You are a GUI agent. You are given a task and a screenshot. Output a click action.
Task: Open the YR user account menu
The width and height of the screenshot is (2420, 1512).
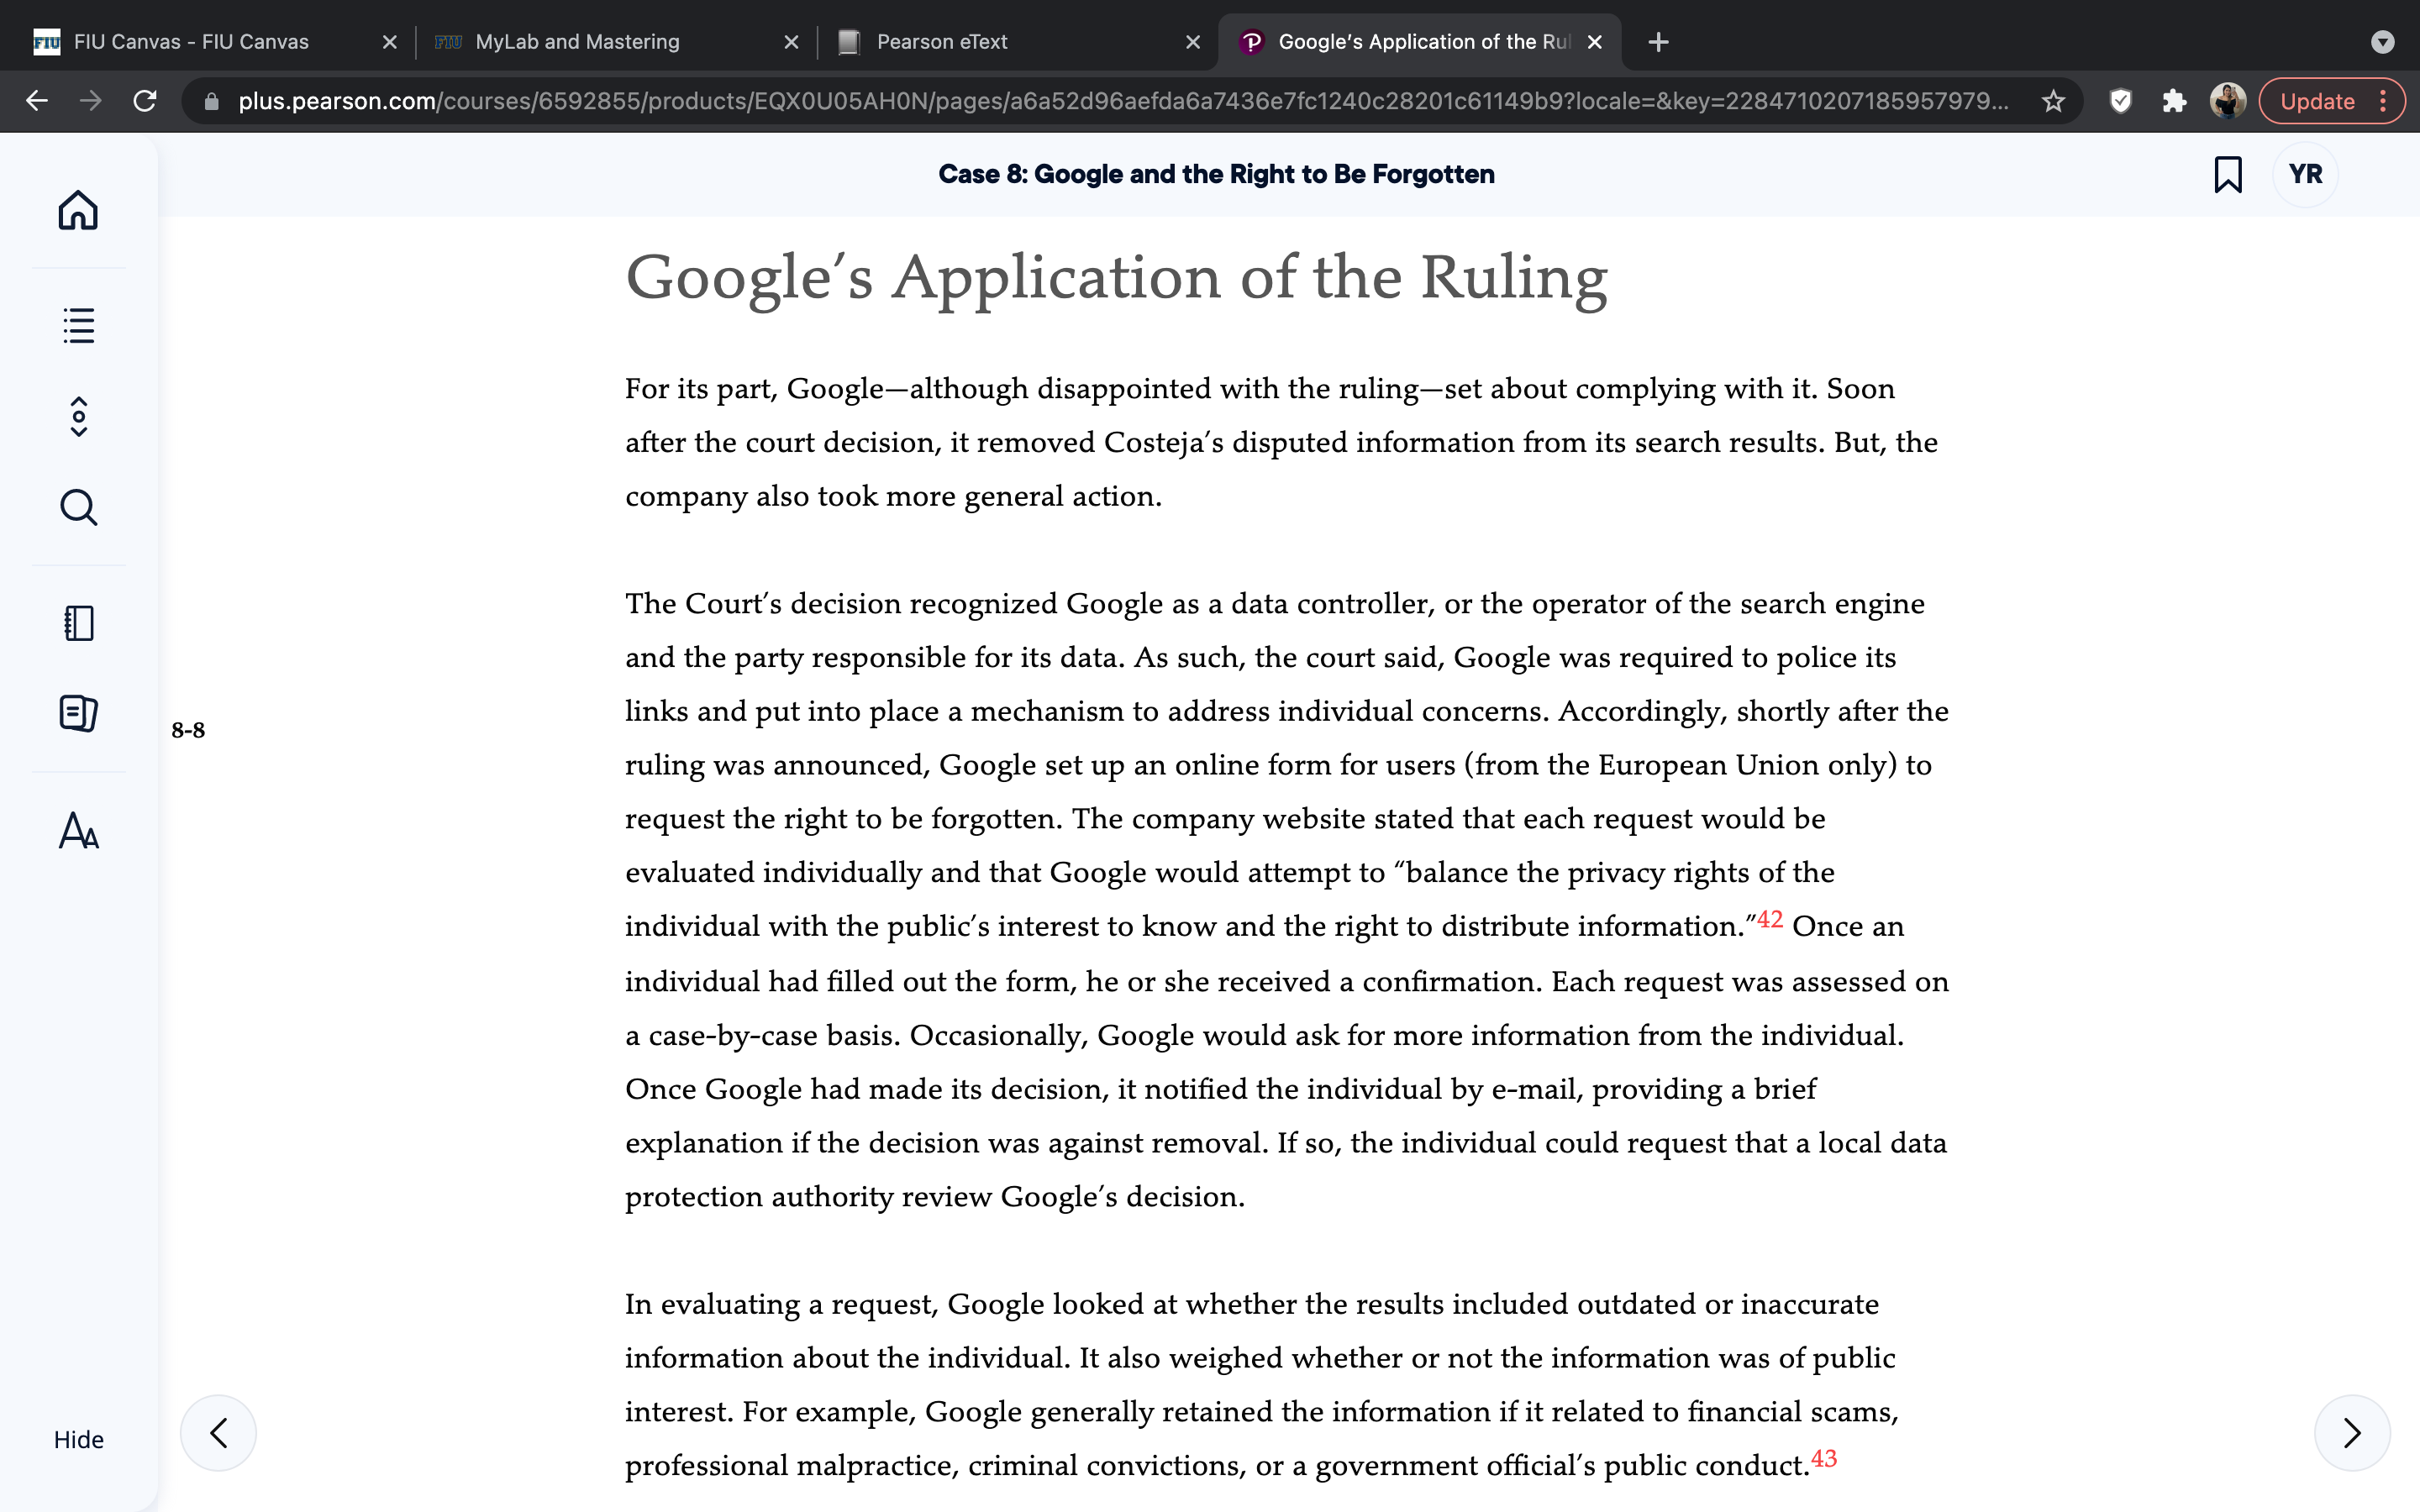click(2305, 174)
